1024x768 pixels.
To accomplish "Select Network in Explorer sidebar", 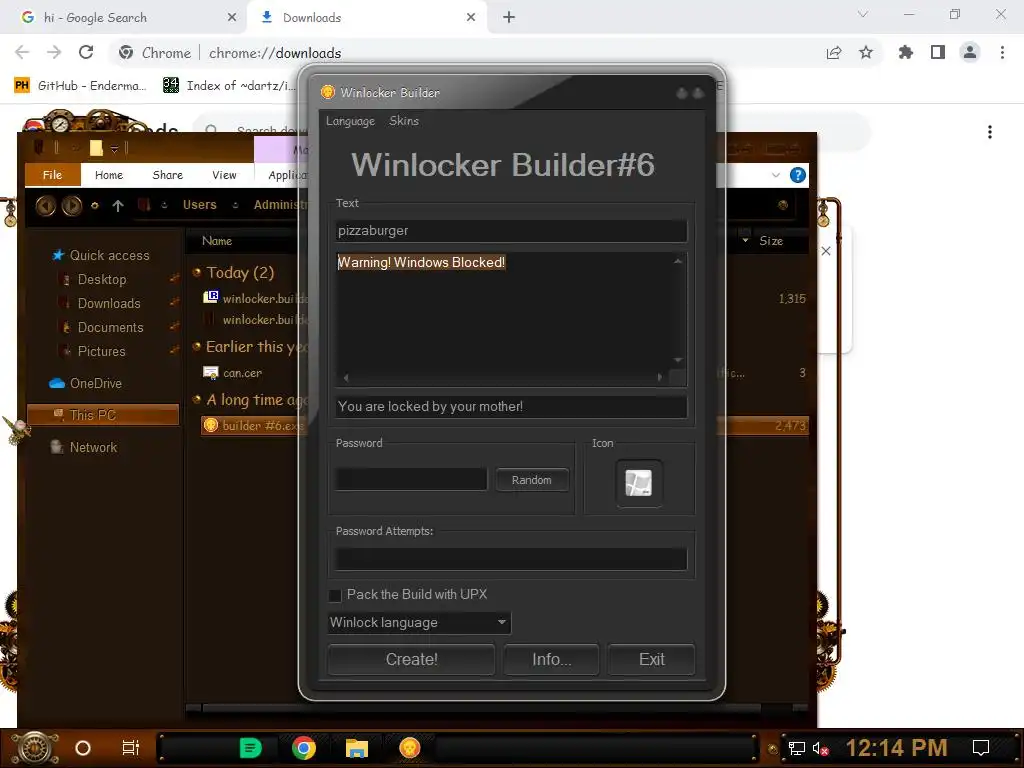I will pyautogui.click(x=84, y=447).
